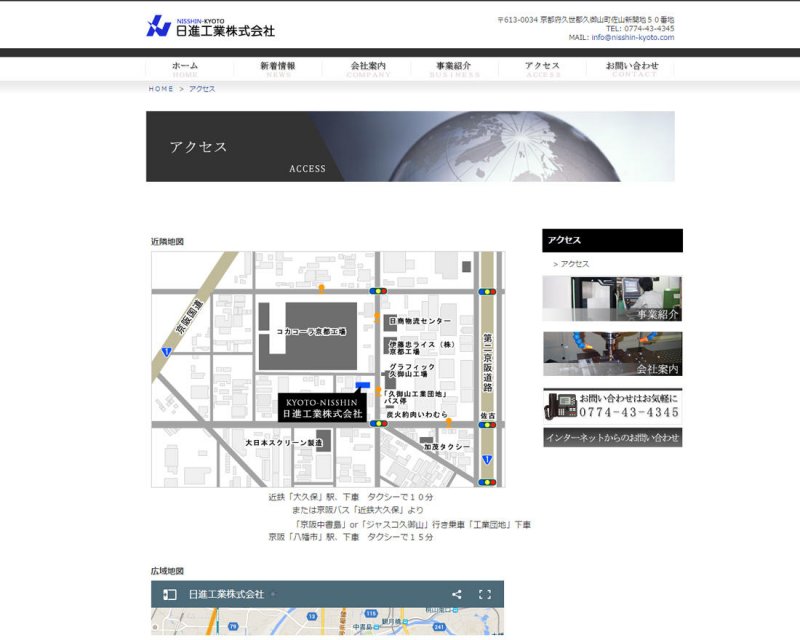The image size is (800, 640).
Task: Open the ホーム navigation menu item
Action: (185, 69)
